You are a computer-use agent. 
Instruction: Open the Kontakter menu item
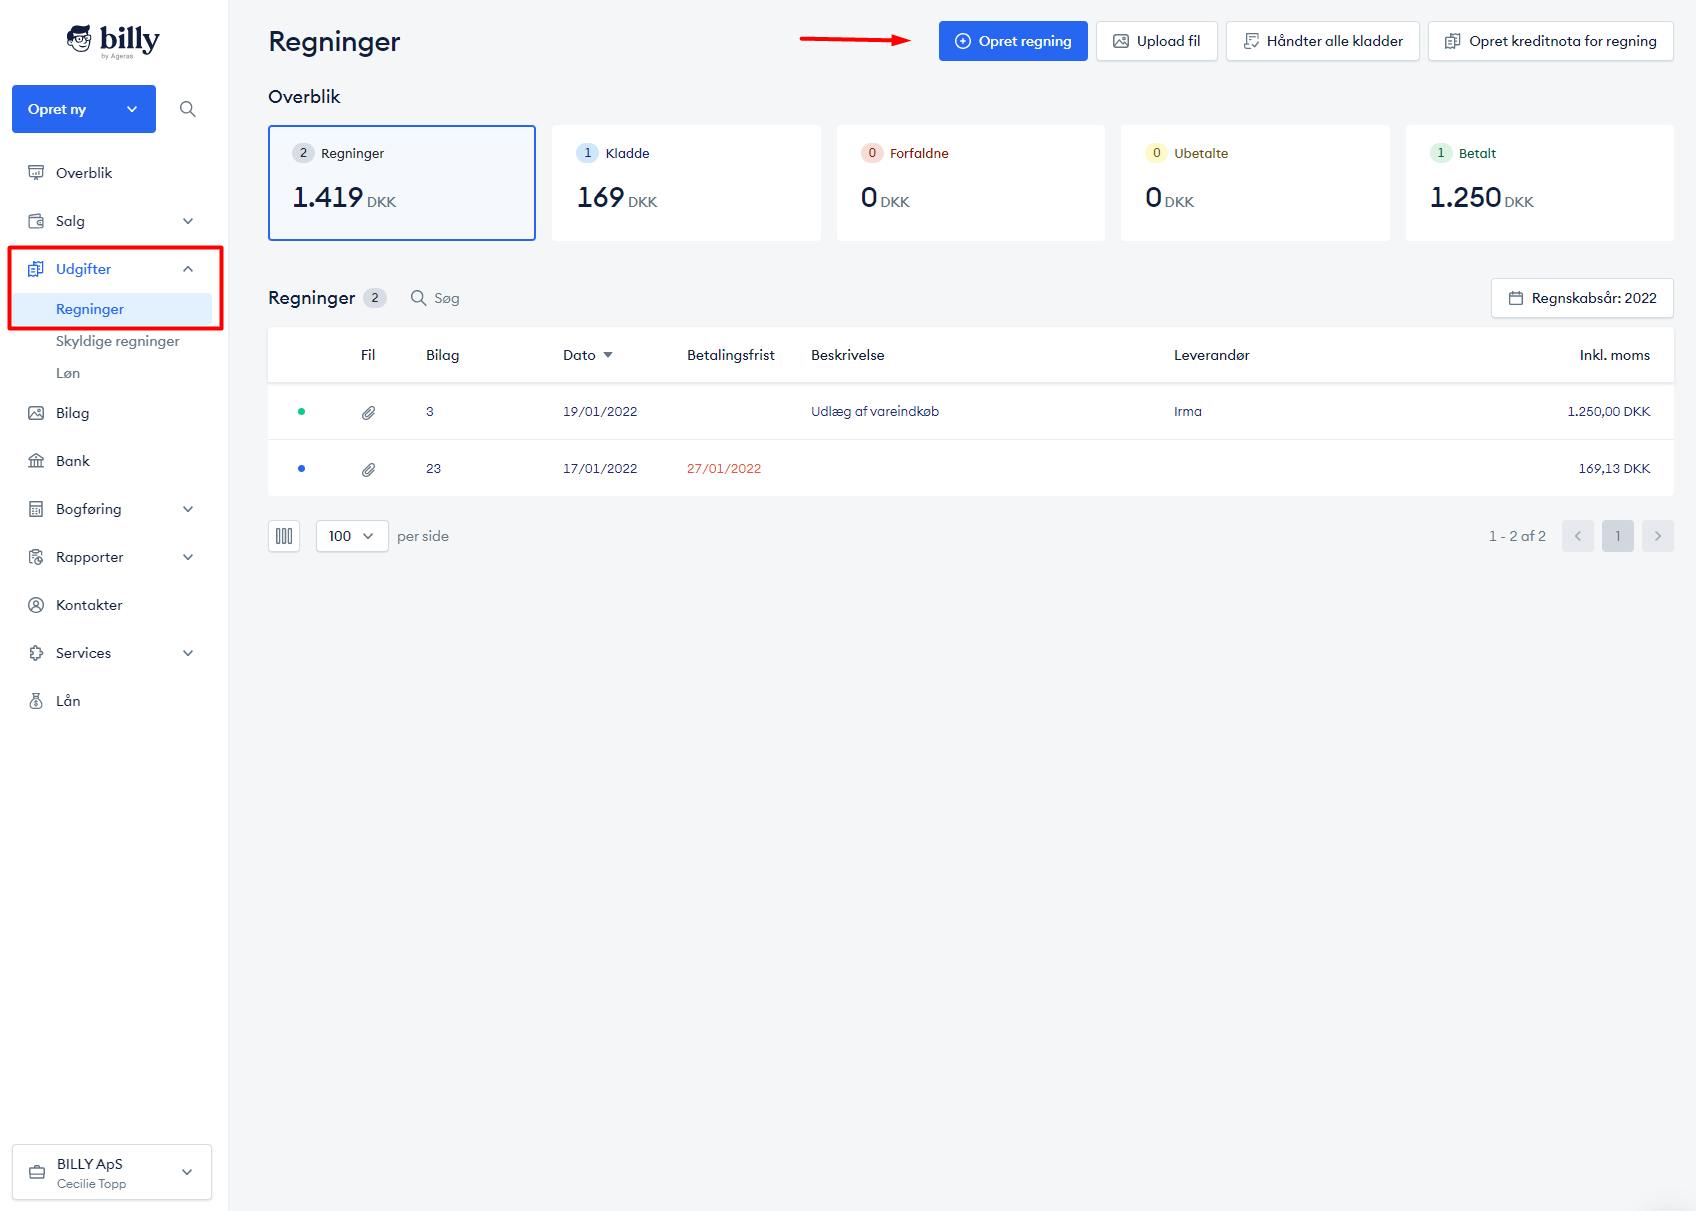coord(89,605)
